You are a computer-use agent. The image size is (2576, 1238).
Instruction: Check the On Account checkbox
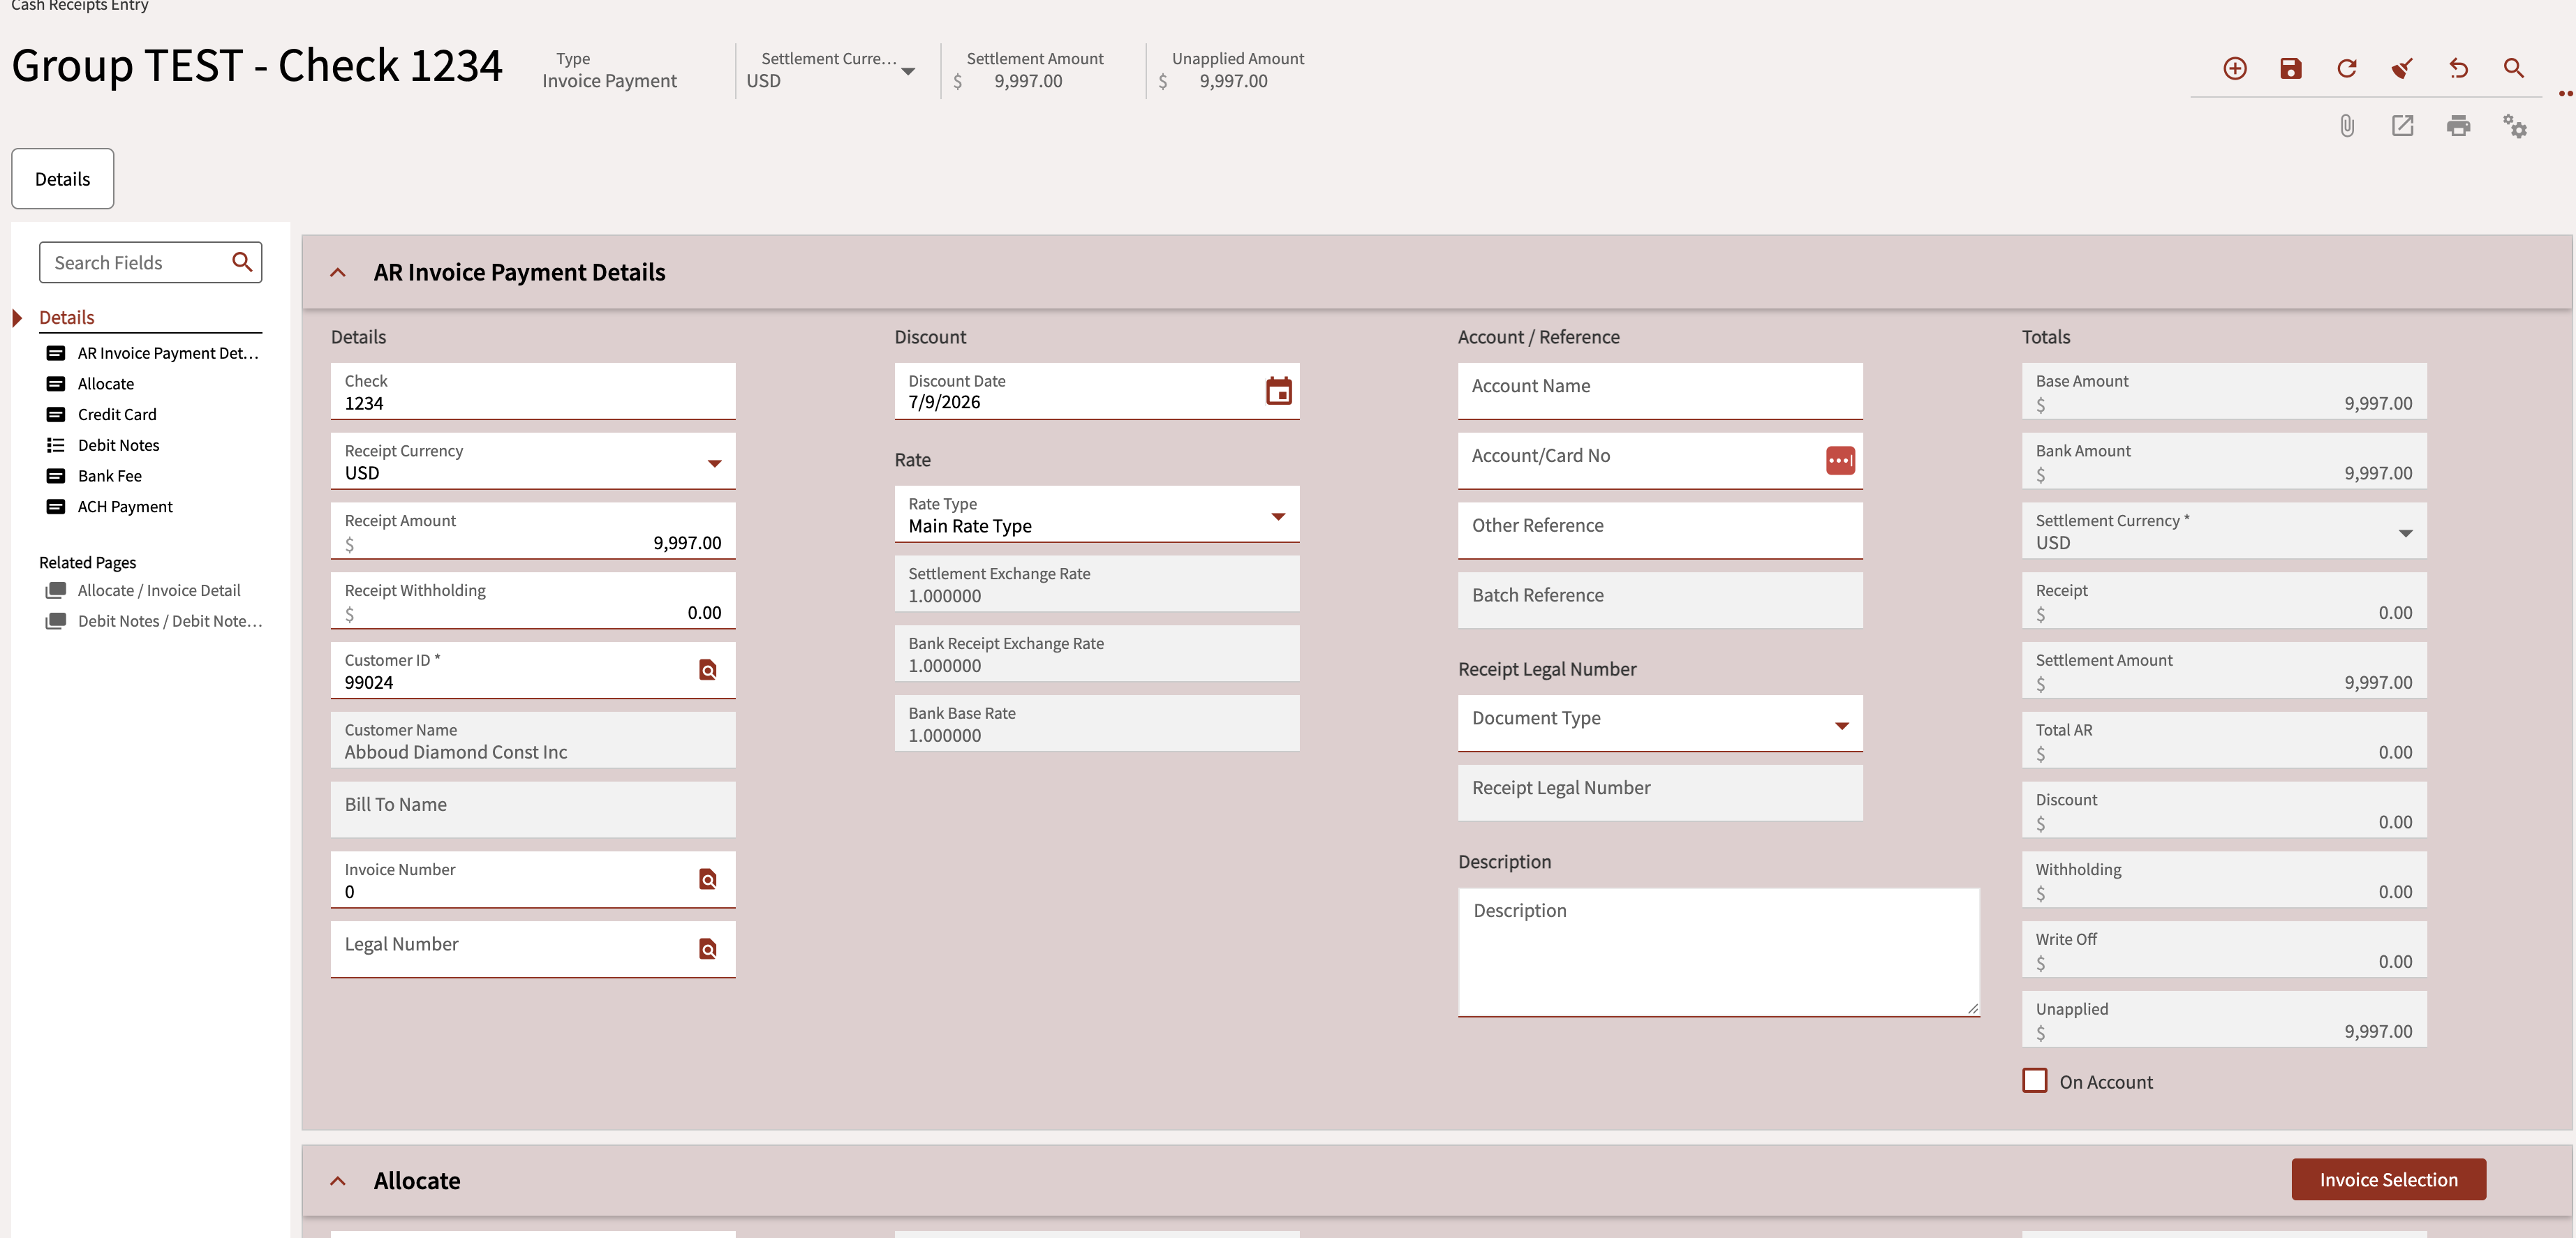[2034, 1081]
